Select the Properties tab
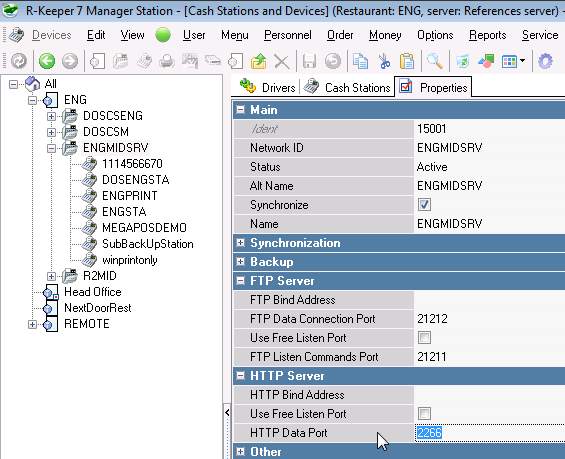Screen dimensions: 565x459 pos(433,87)
